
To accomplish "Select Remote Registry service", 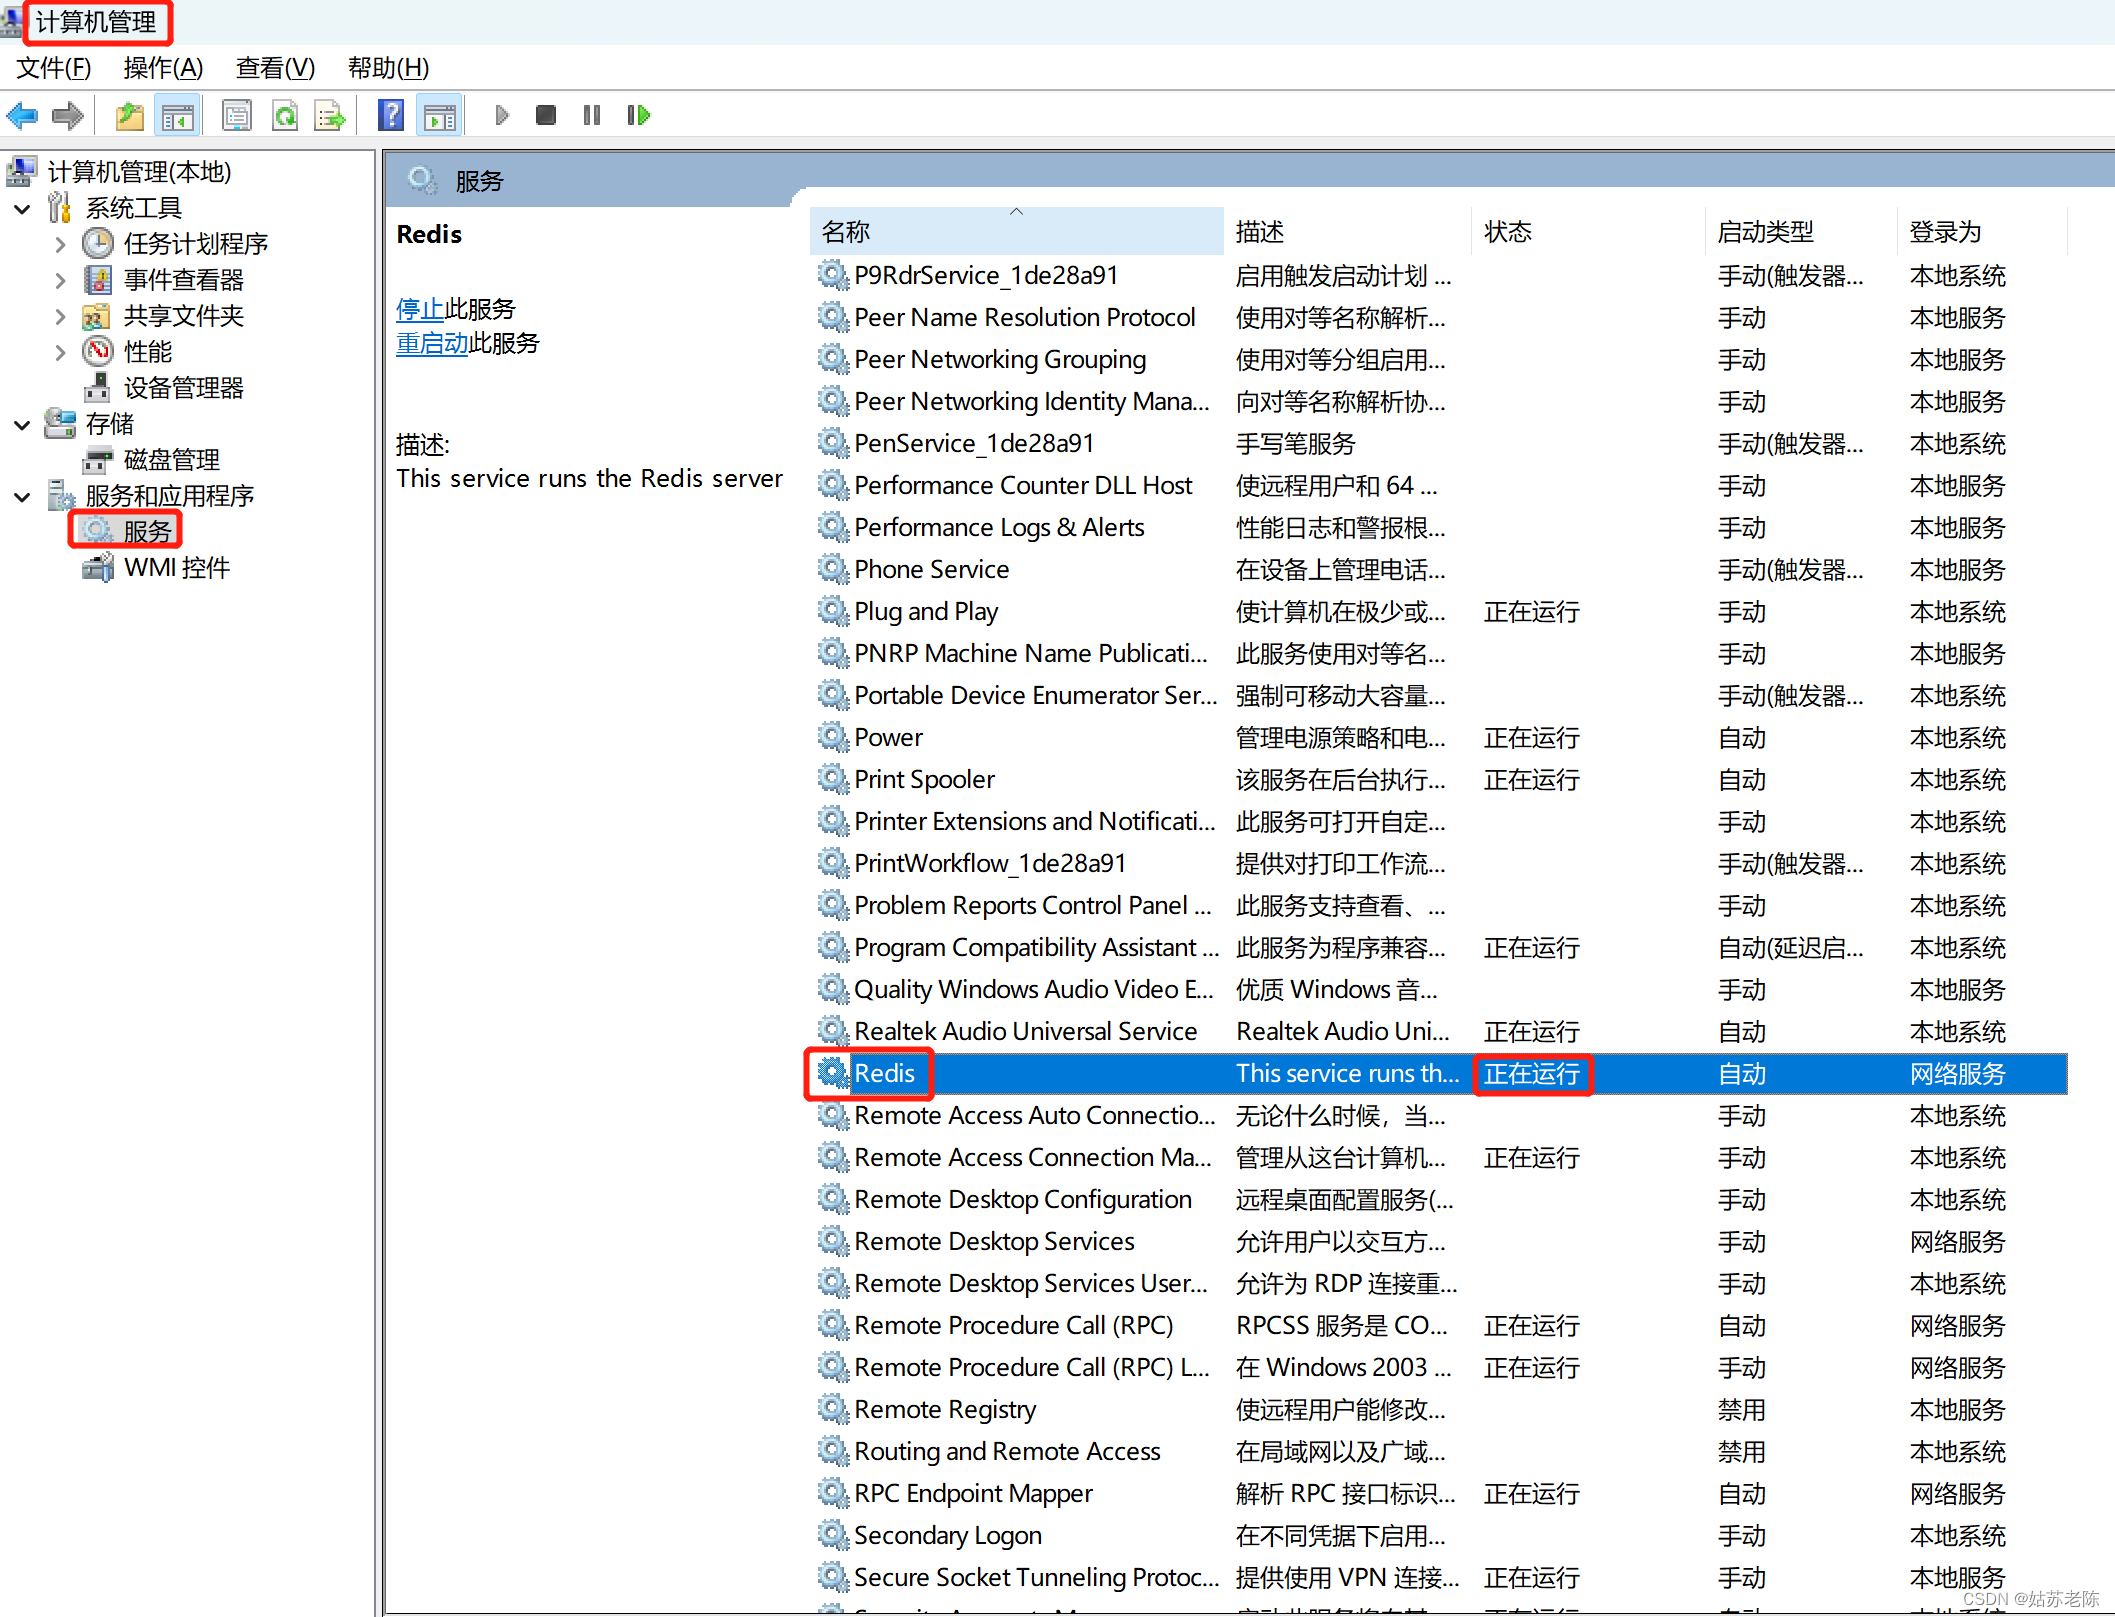I will 1438,1410.
